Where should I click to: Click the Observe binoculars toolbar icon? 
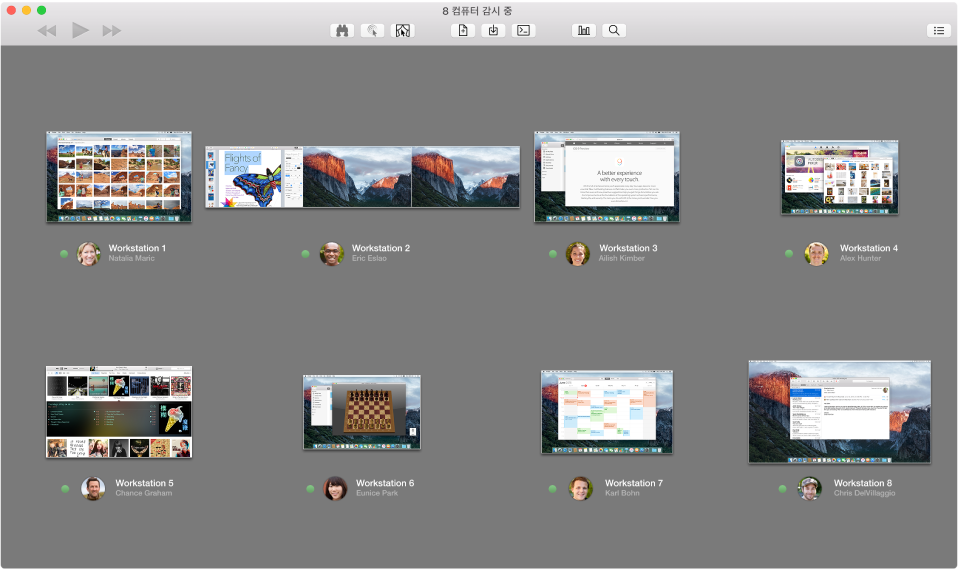pos(343,31)
